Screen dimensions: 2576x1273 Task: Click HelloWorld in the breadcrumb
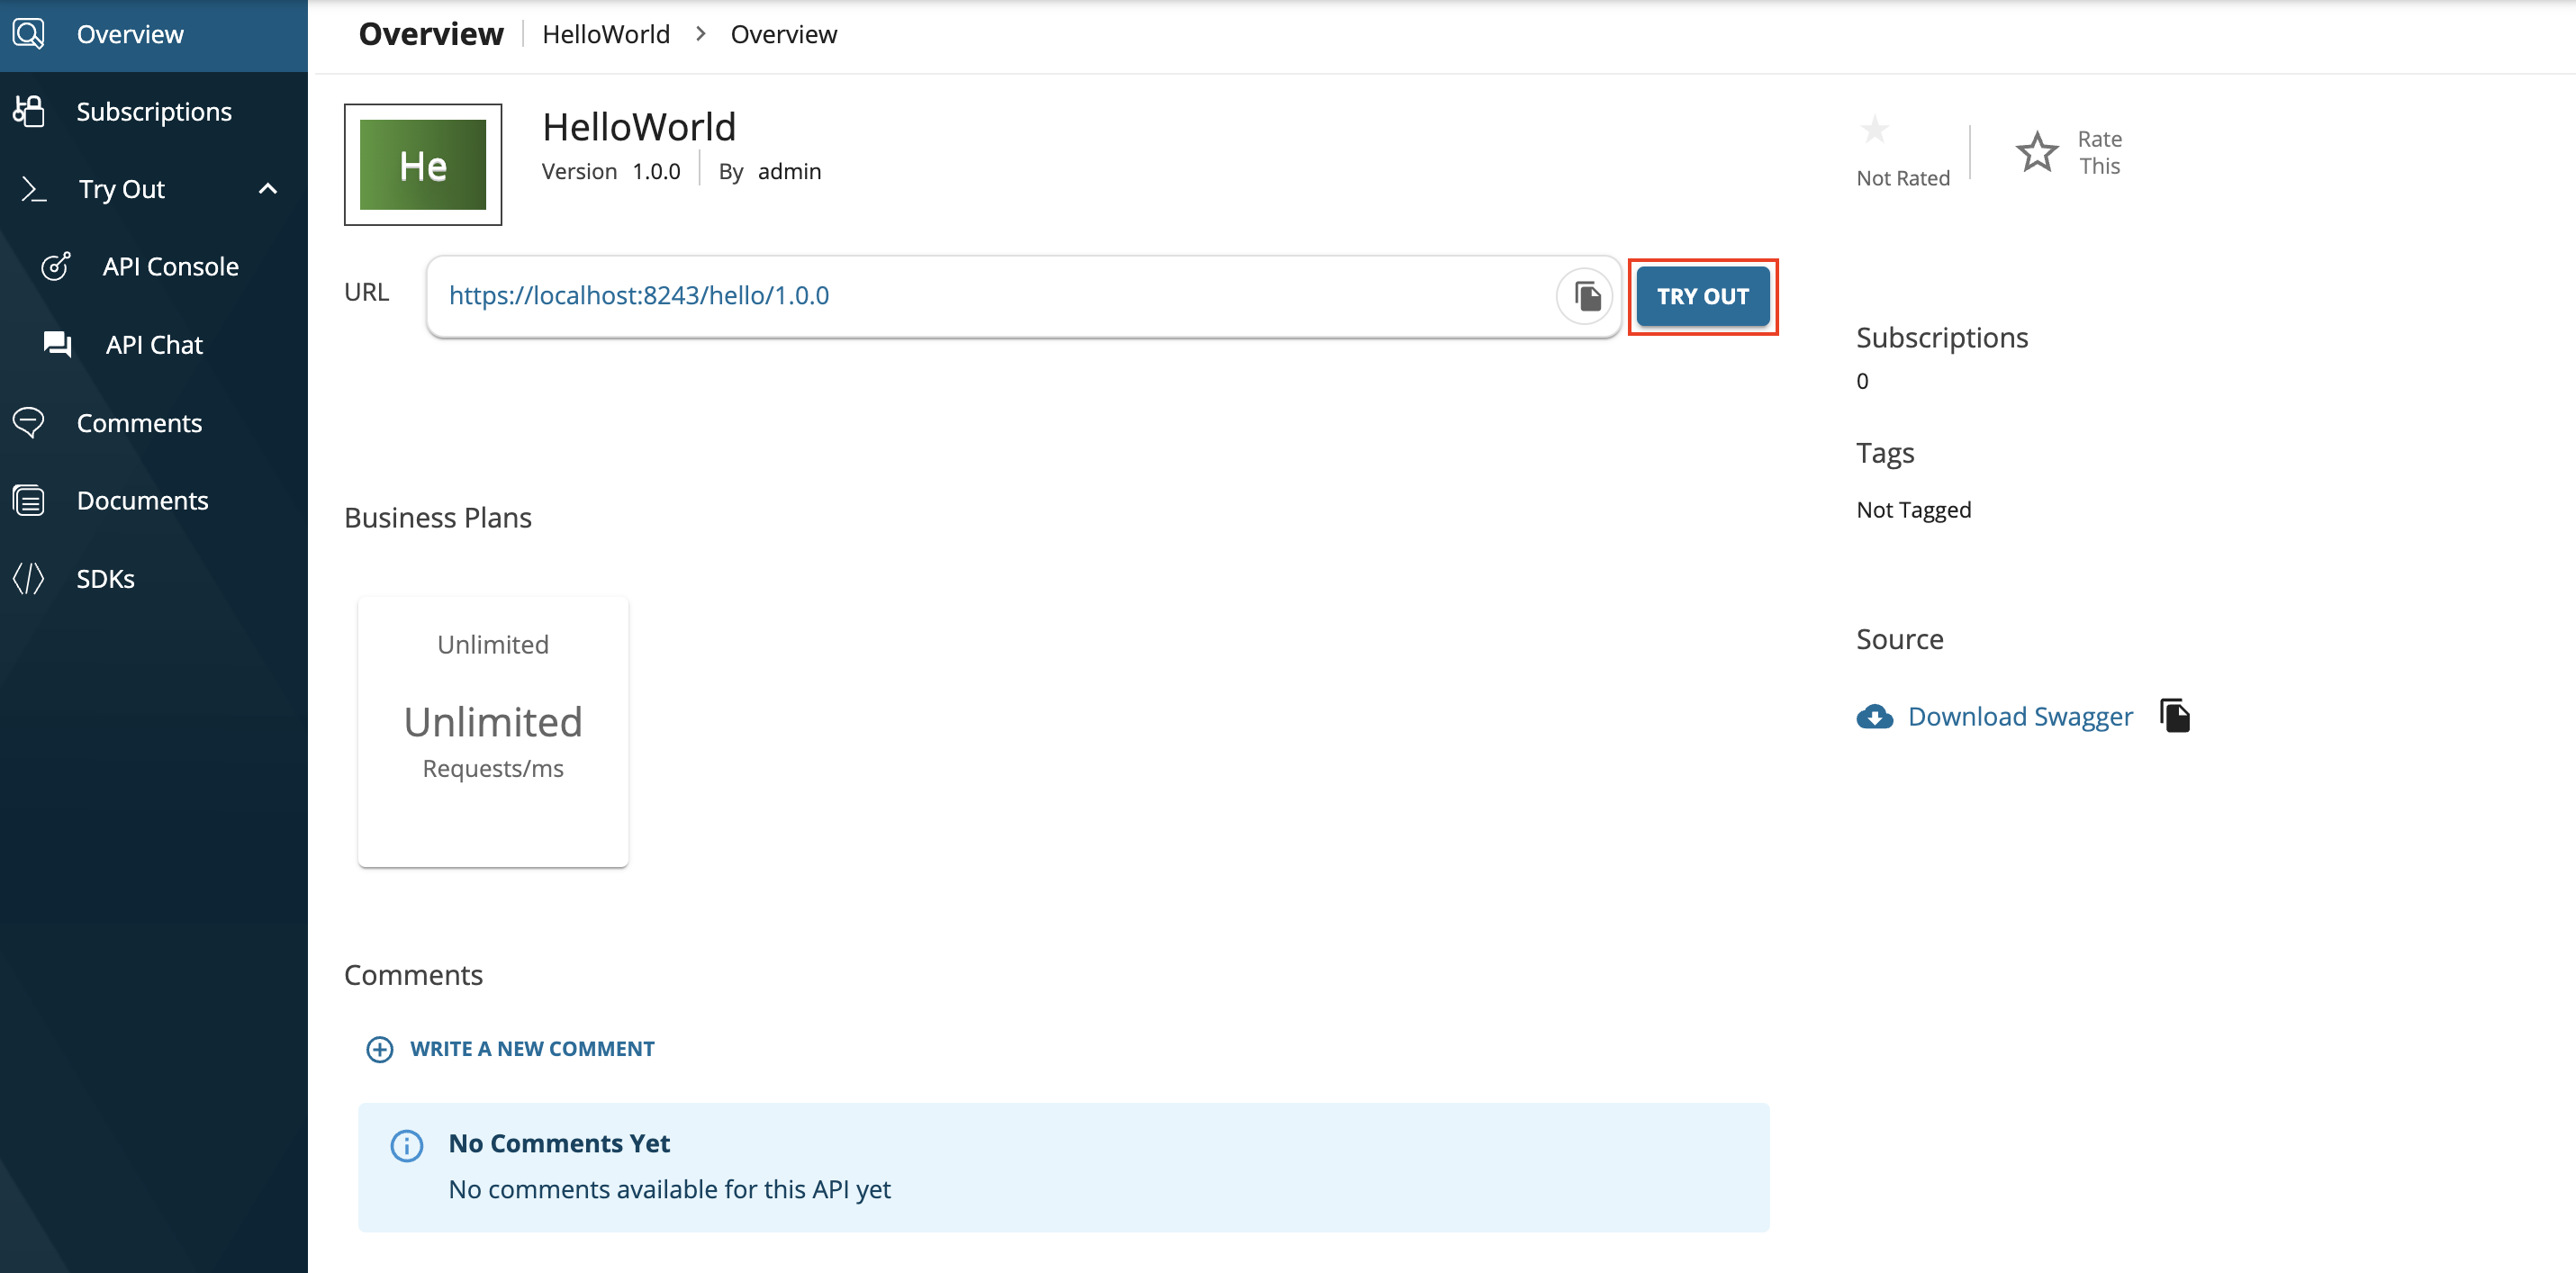click(605, 34)
